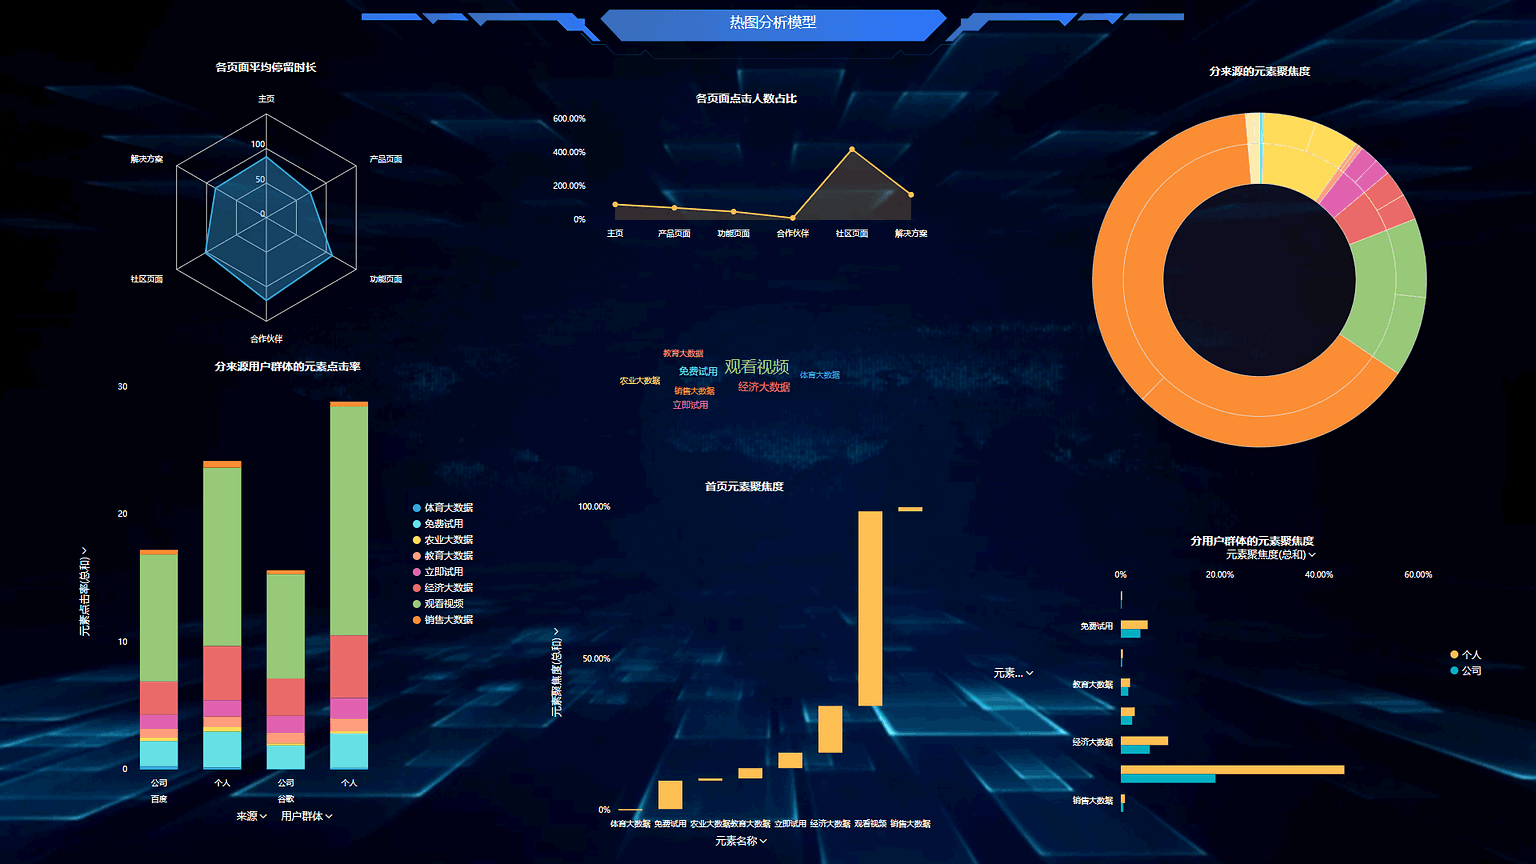Click the 社区页面 label on the radar chart

pyautogui.click(x=146, y=279)
